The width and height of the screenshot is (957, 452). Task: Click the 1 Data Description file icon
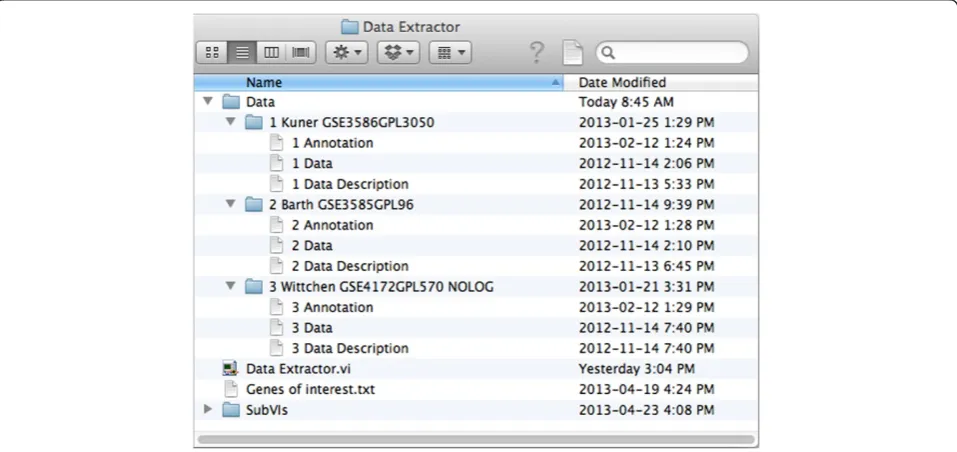point(276,184)
